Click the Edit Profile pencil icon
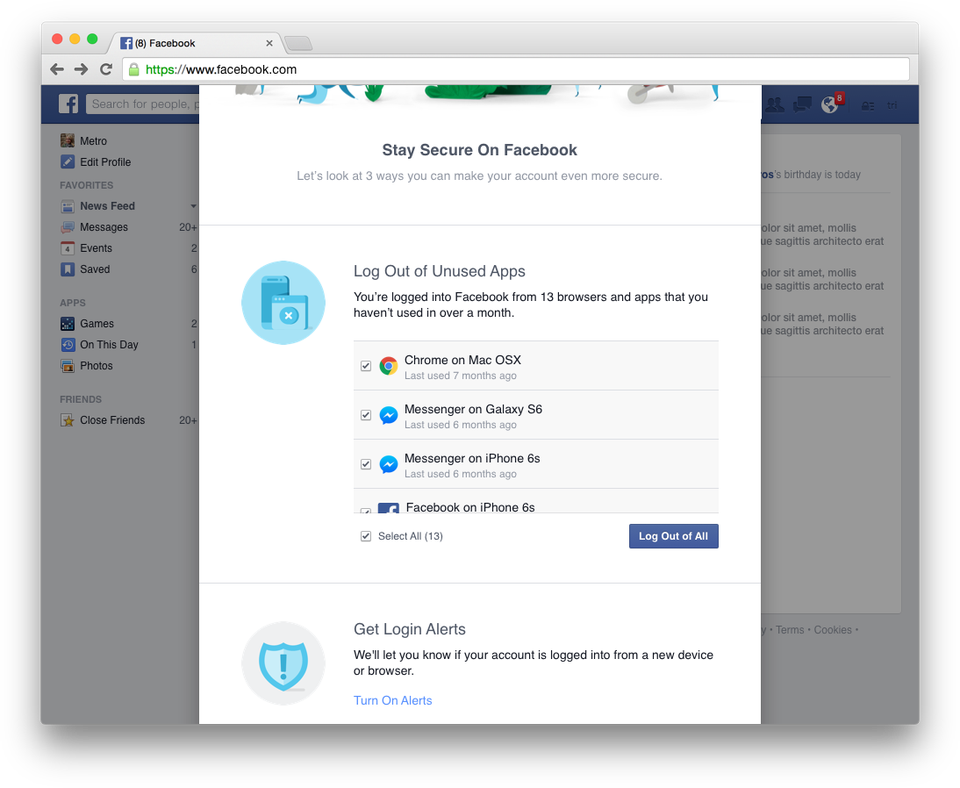 (x=67, y=162)
